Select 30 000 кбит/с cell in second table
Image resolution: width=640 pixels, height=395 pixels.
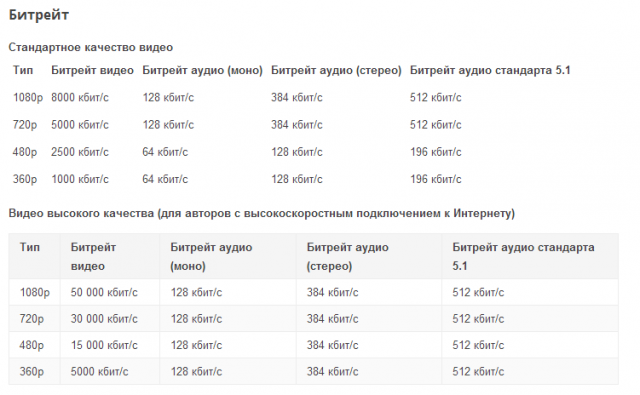(104, 319)
